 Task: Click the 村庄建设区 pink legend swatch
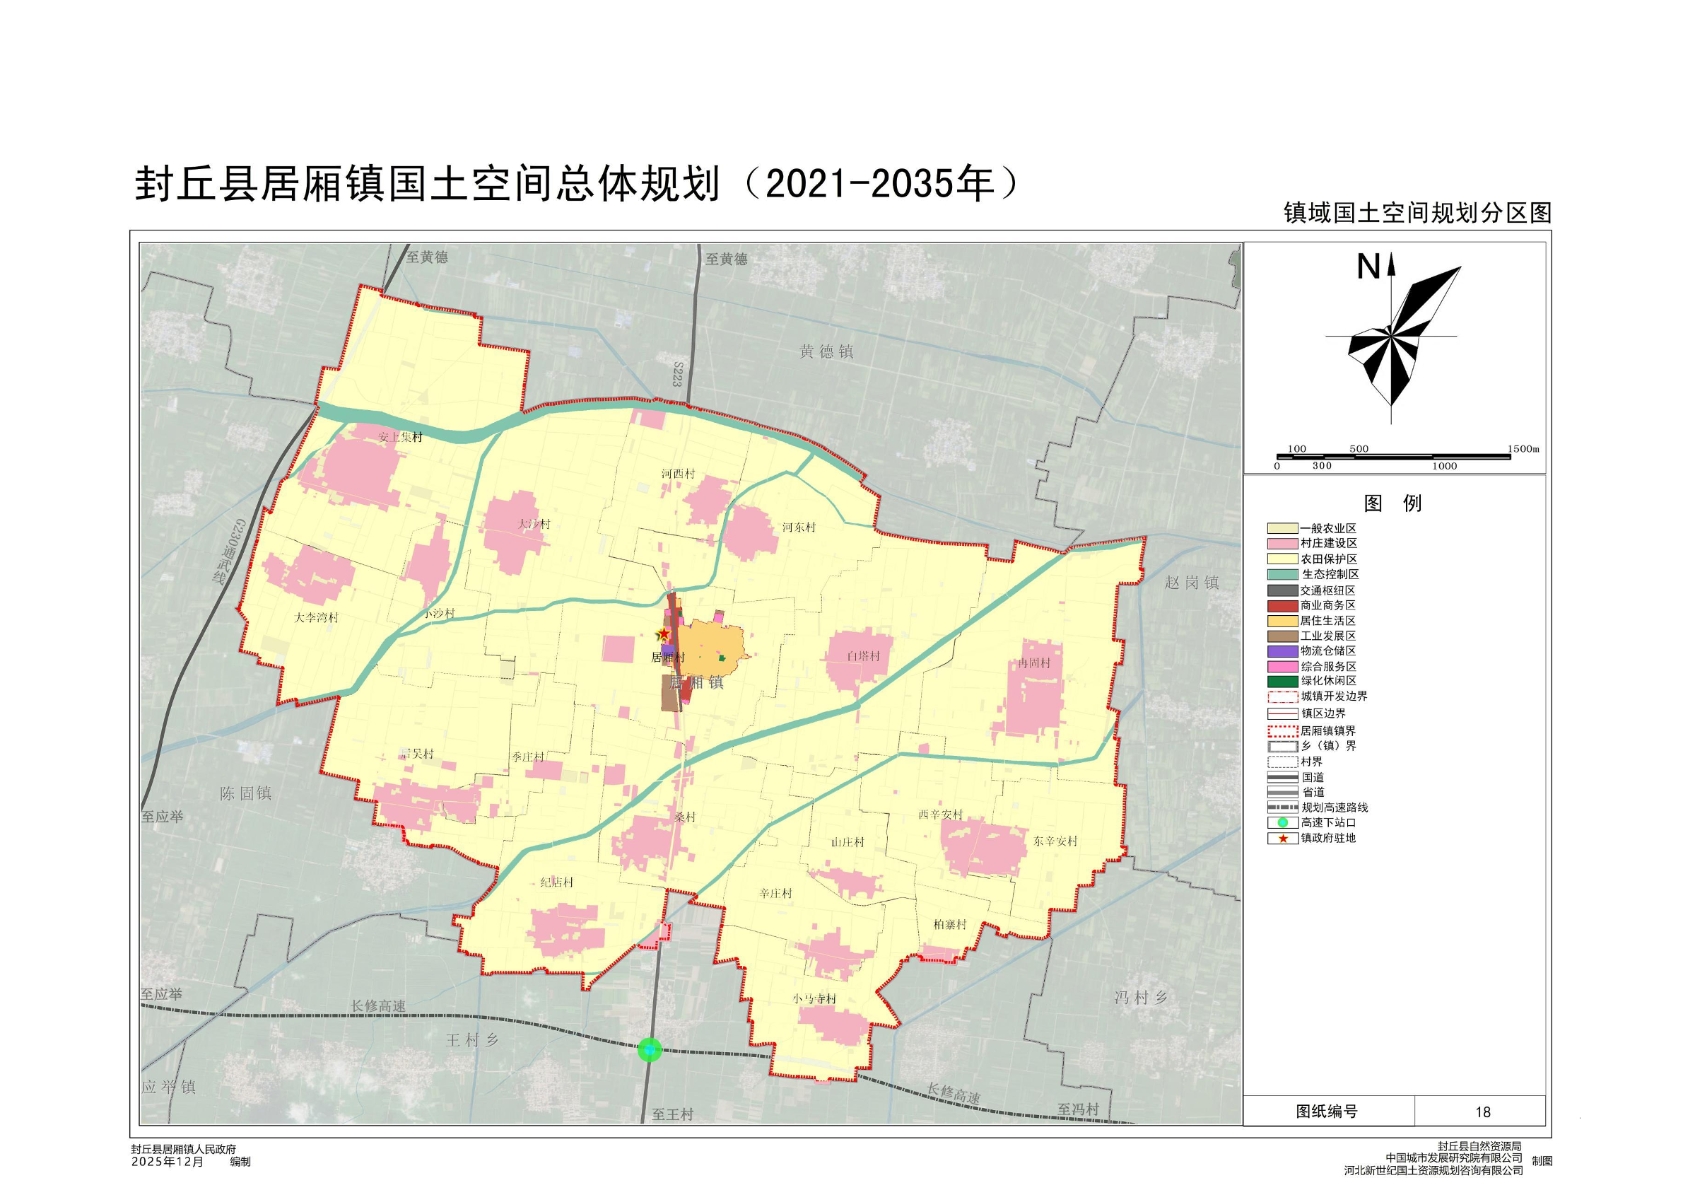tap(1282, 543)
